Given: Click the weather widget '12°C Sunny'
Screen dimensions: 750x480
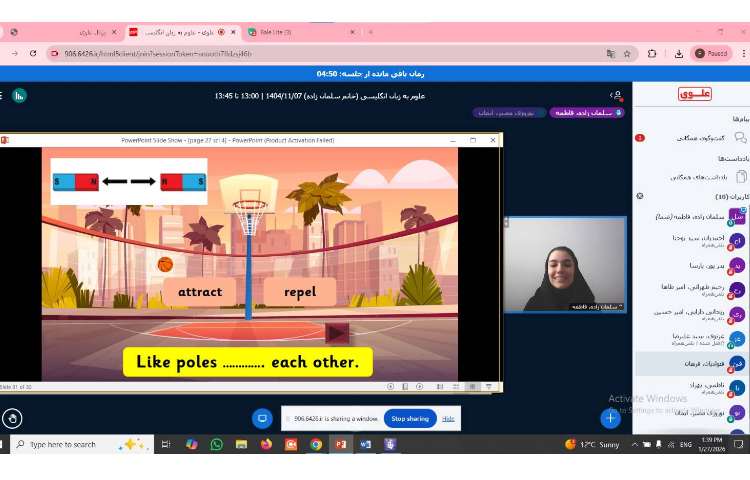Looking at the screenshot, I should click(x=592, y=445).
